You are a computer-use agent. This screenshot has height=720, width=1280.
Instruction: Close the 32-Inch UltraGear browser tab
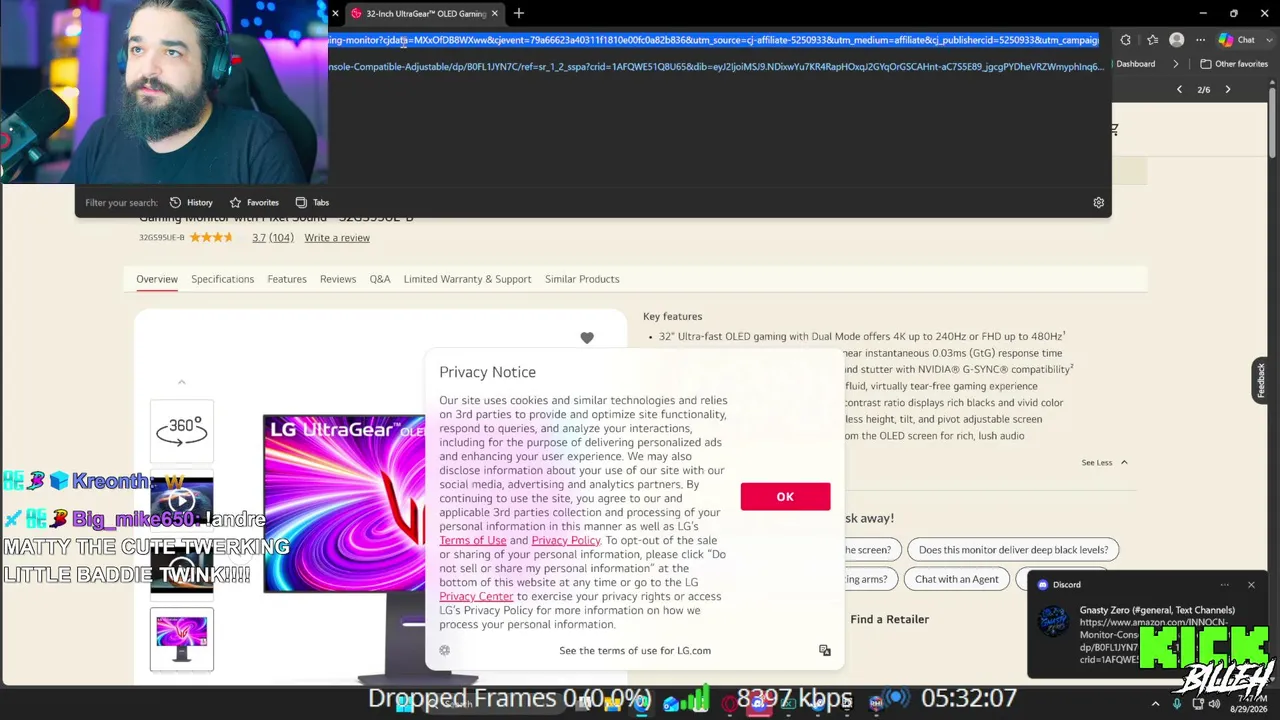point(494,14)
